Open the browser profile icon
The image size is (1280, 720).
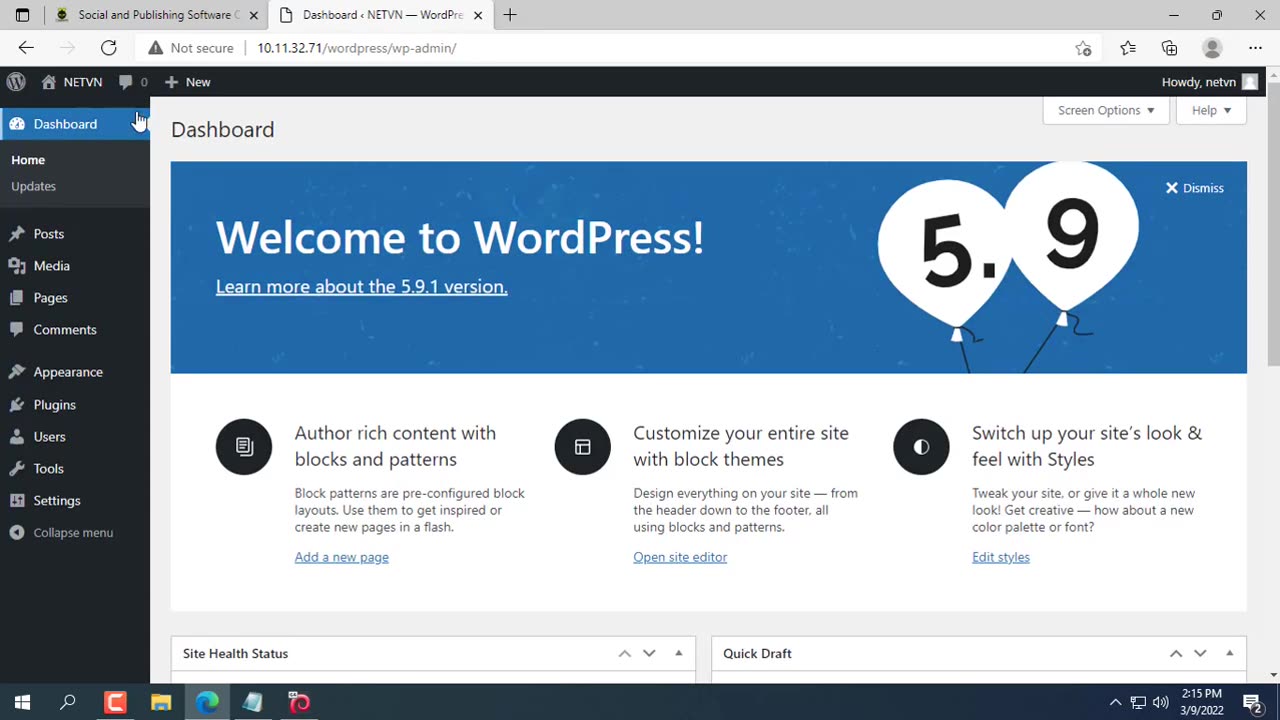pos(1212,48)
